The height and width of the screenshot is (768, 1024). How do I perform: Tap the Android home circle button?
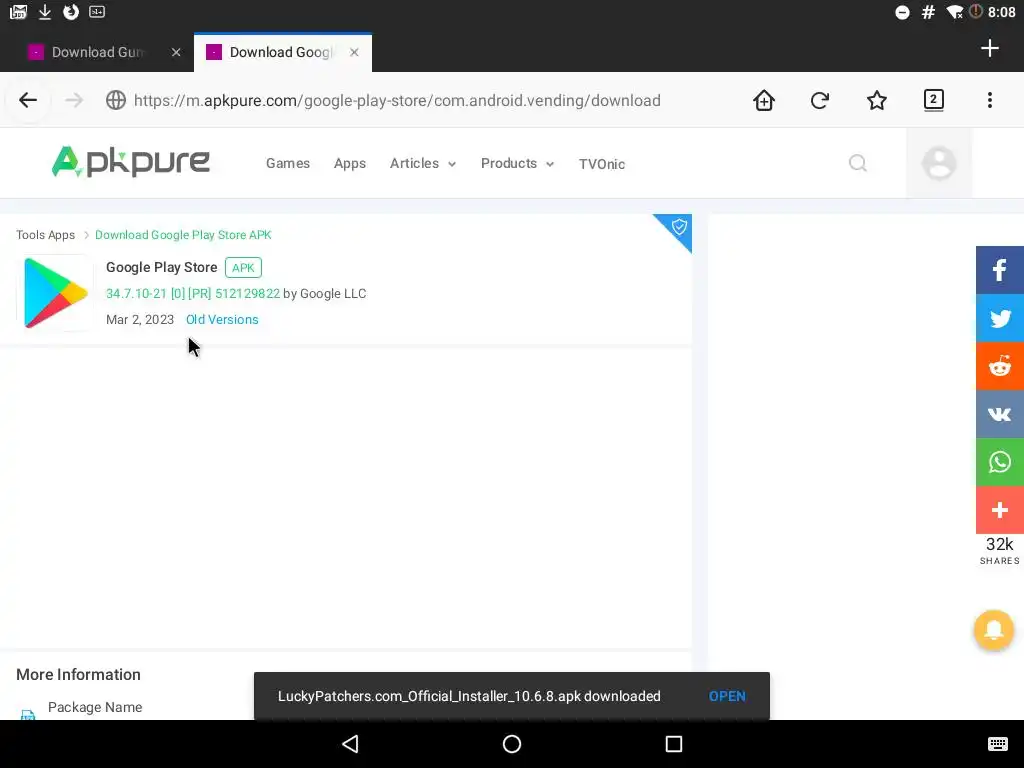tap(512, 744)
